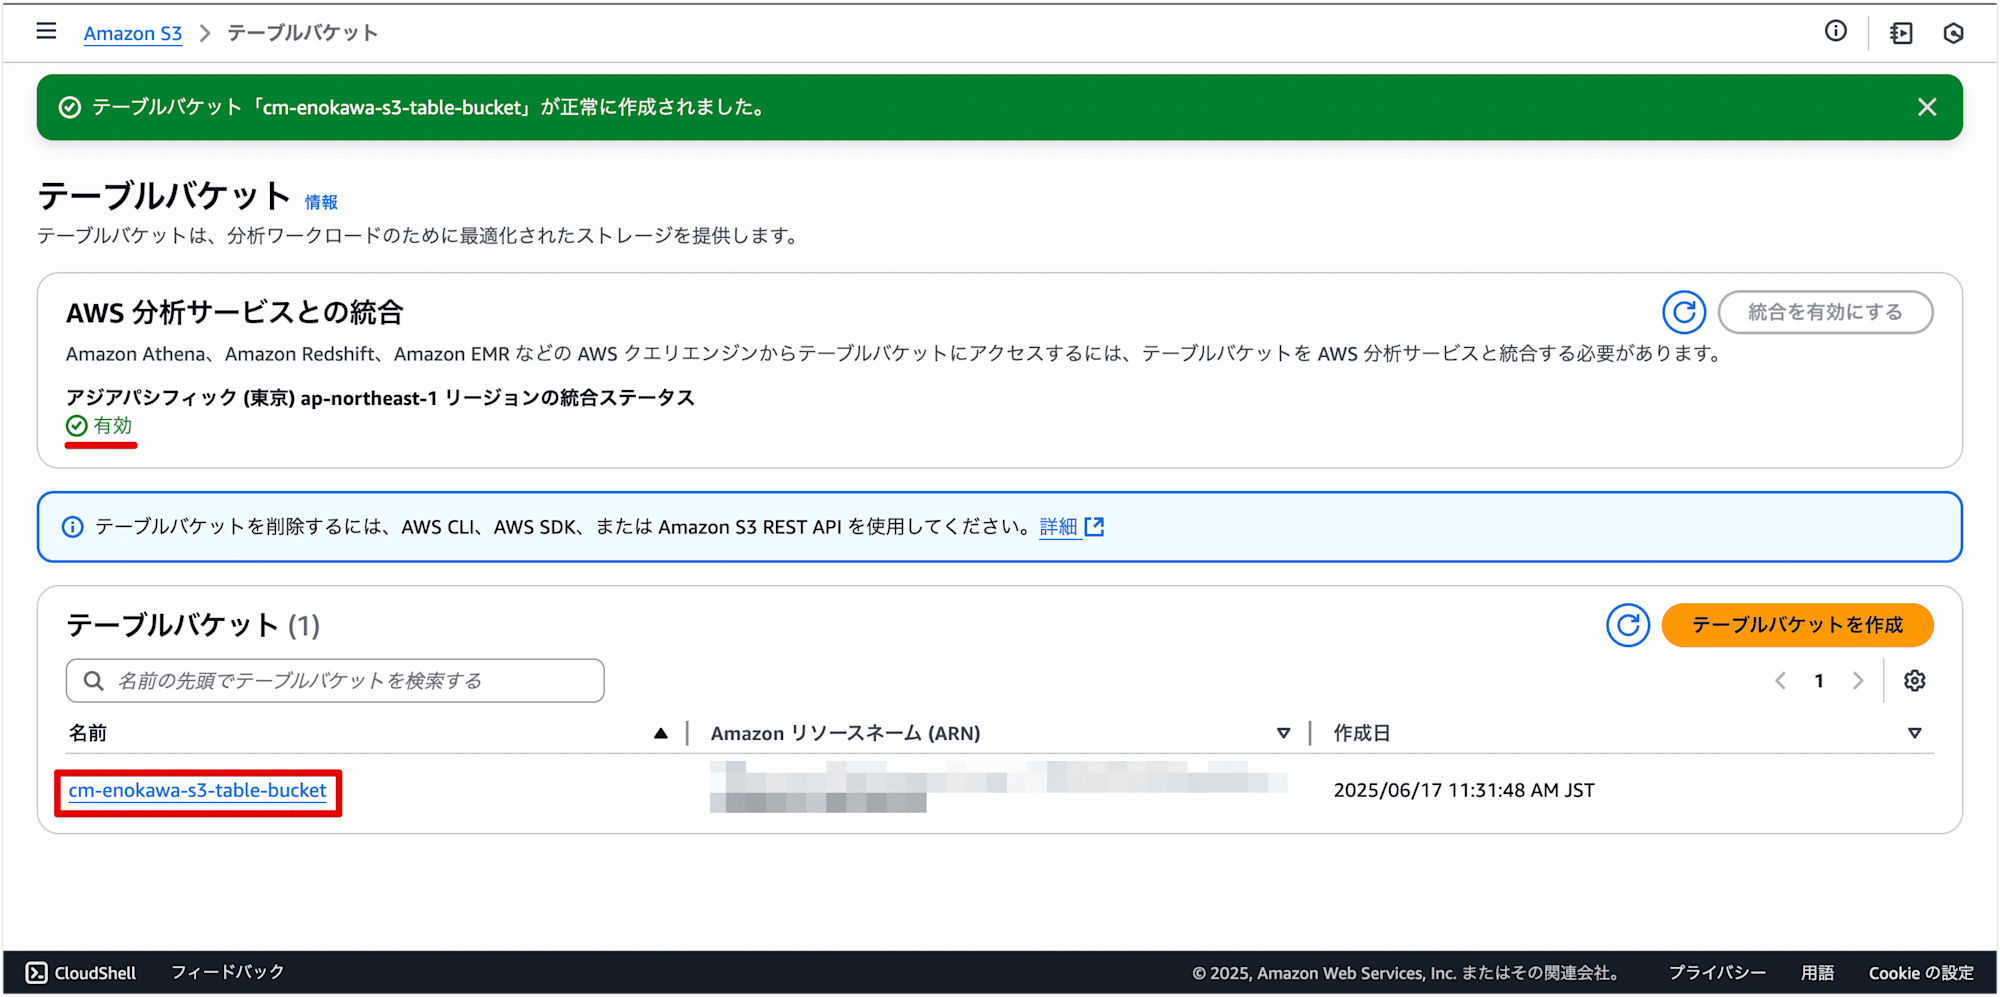Click the テーブルバケット breadcrumb text
Viewport: 2000px width, 997px height.
click(x=302, y=33)
